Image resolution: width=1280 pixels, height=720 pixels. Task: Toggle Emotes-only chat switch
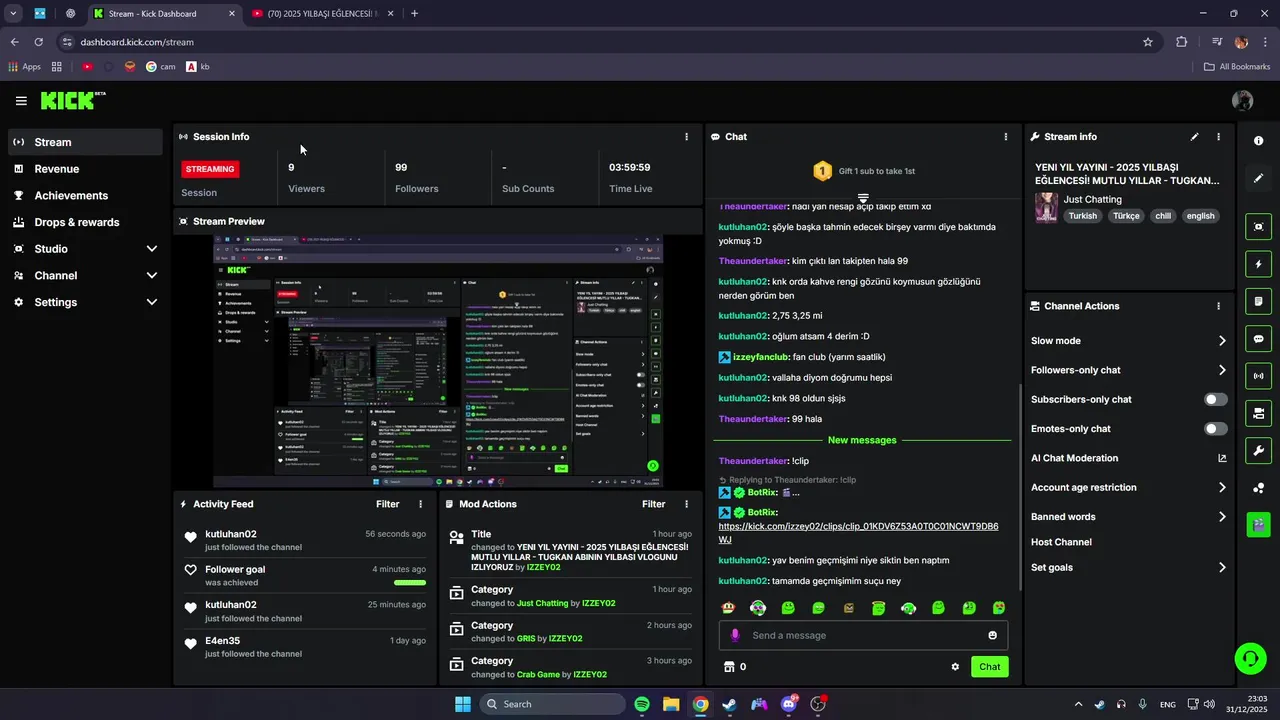coord(1216,429)
